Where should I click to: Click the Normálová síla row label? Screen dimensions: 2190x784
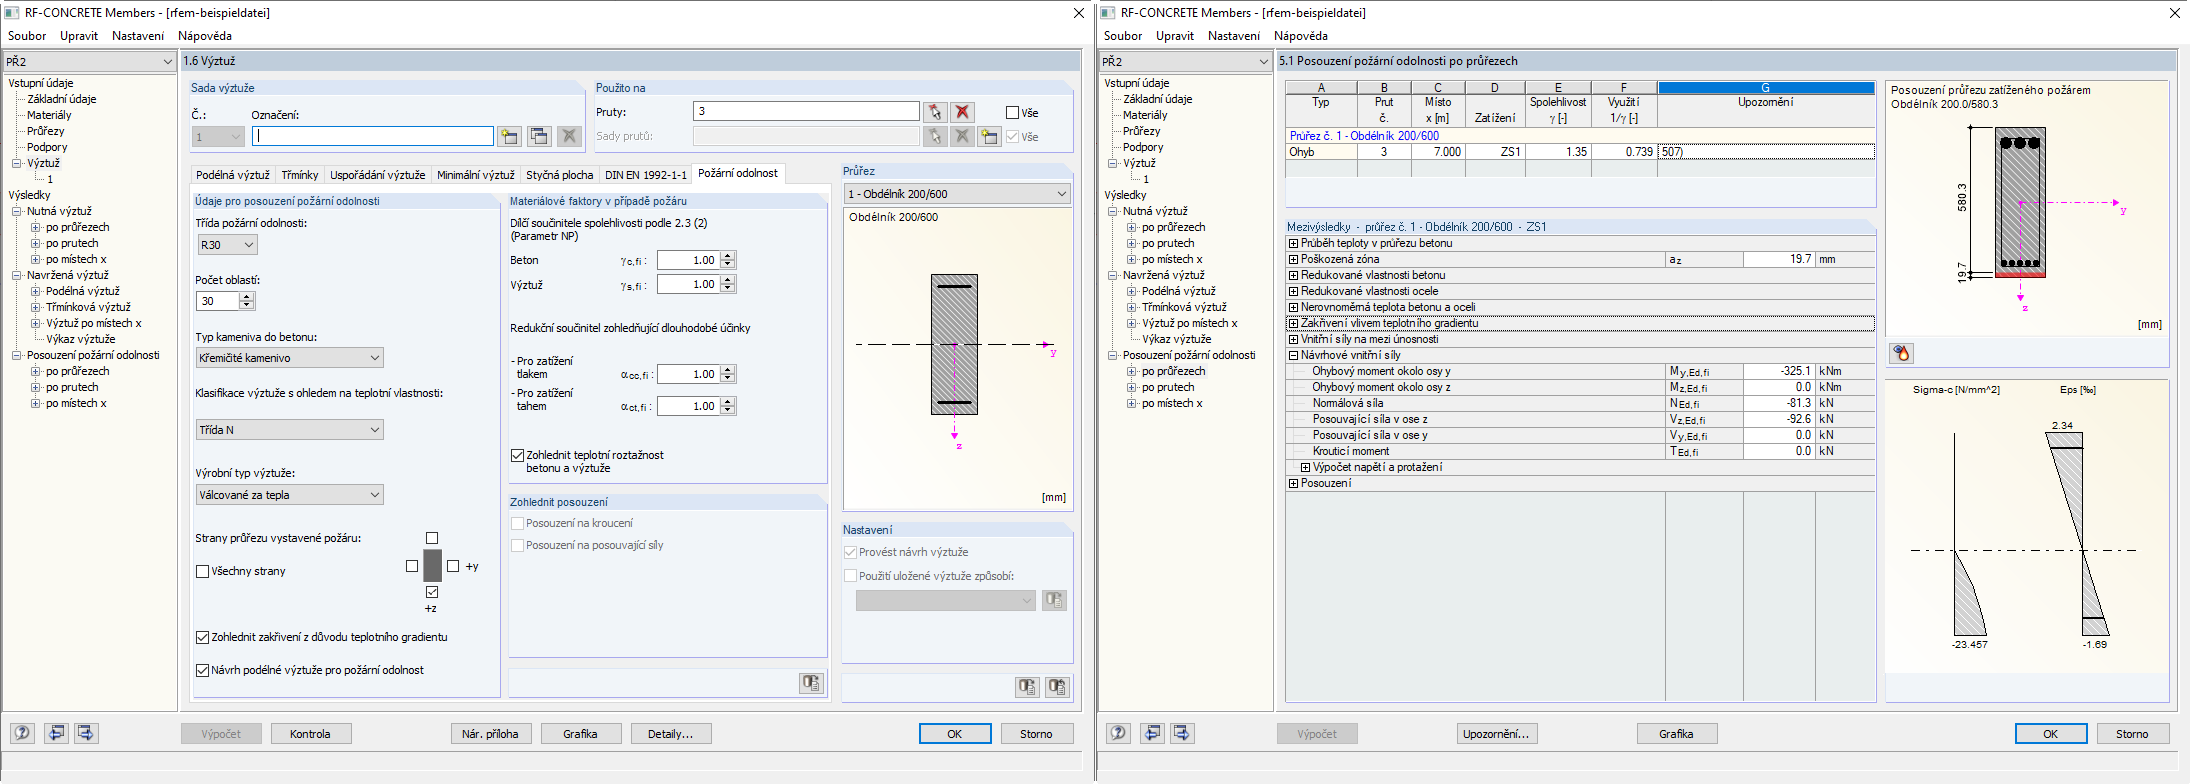click(1348, 403)
